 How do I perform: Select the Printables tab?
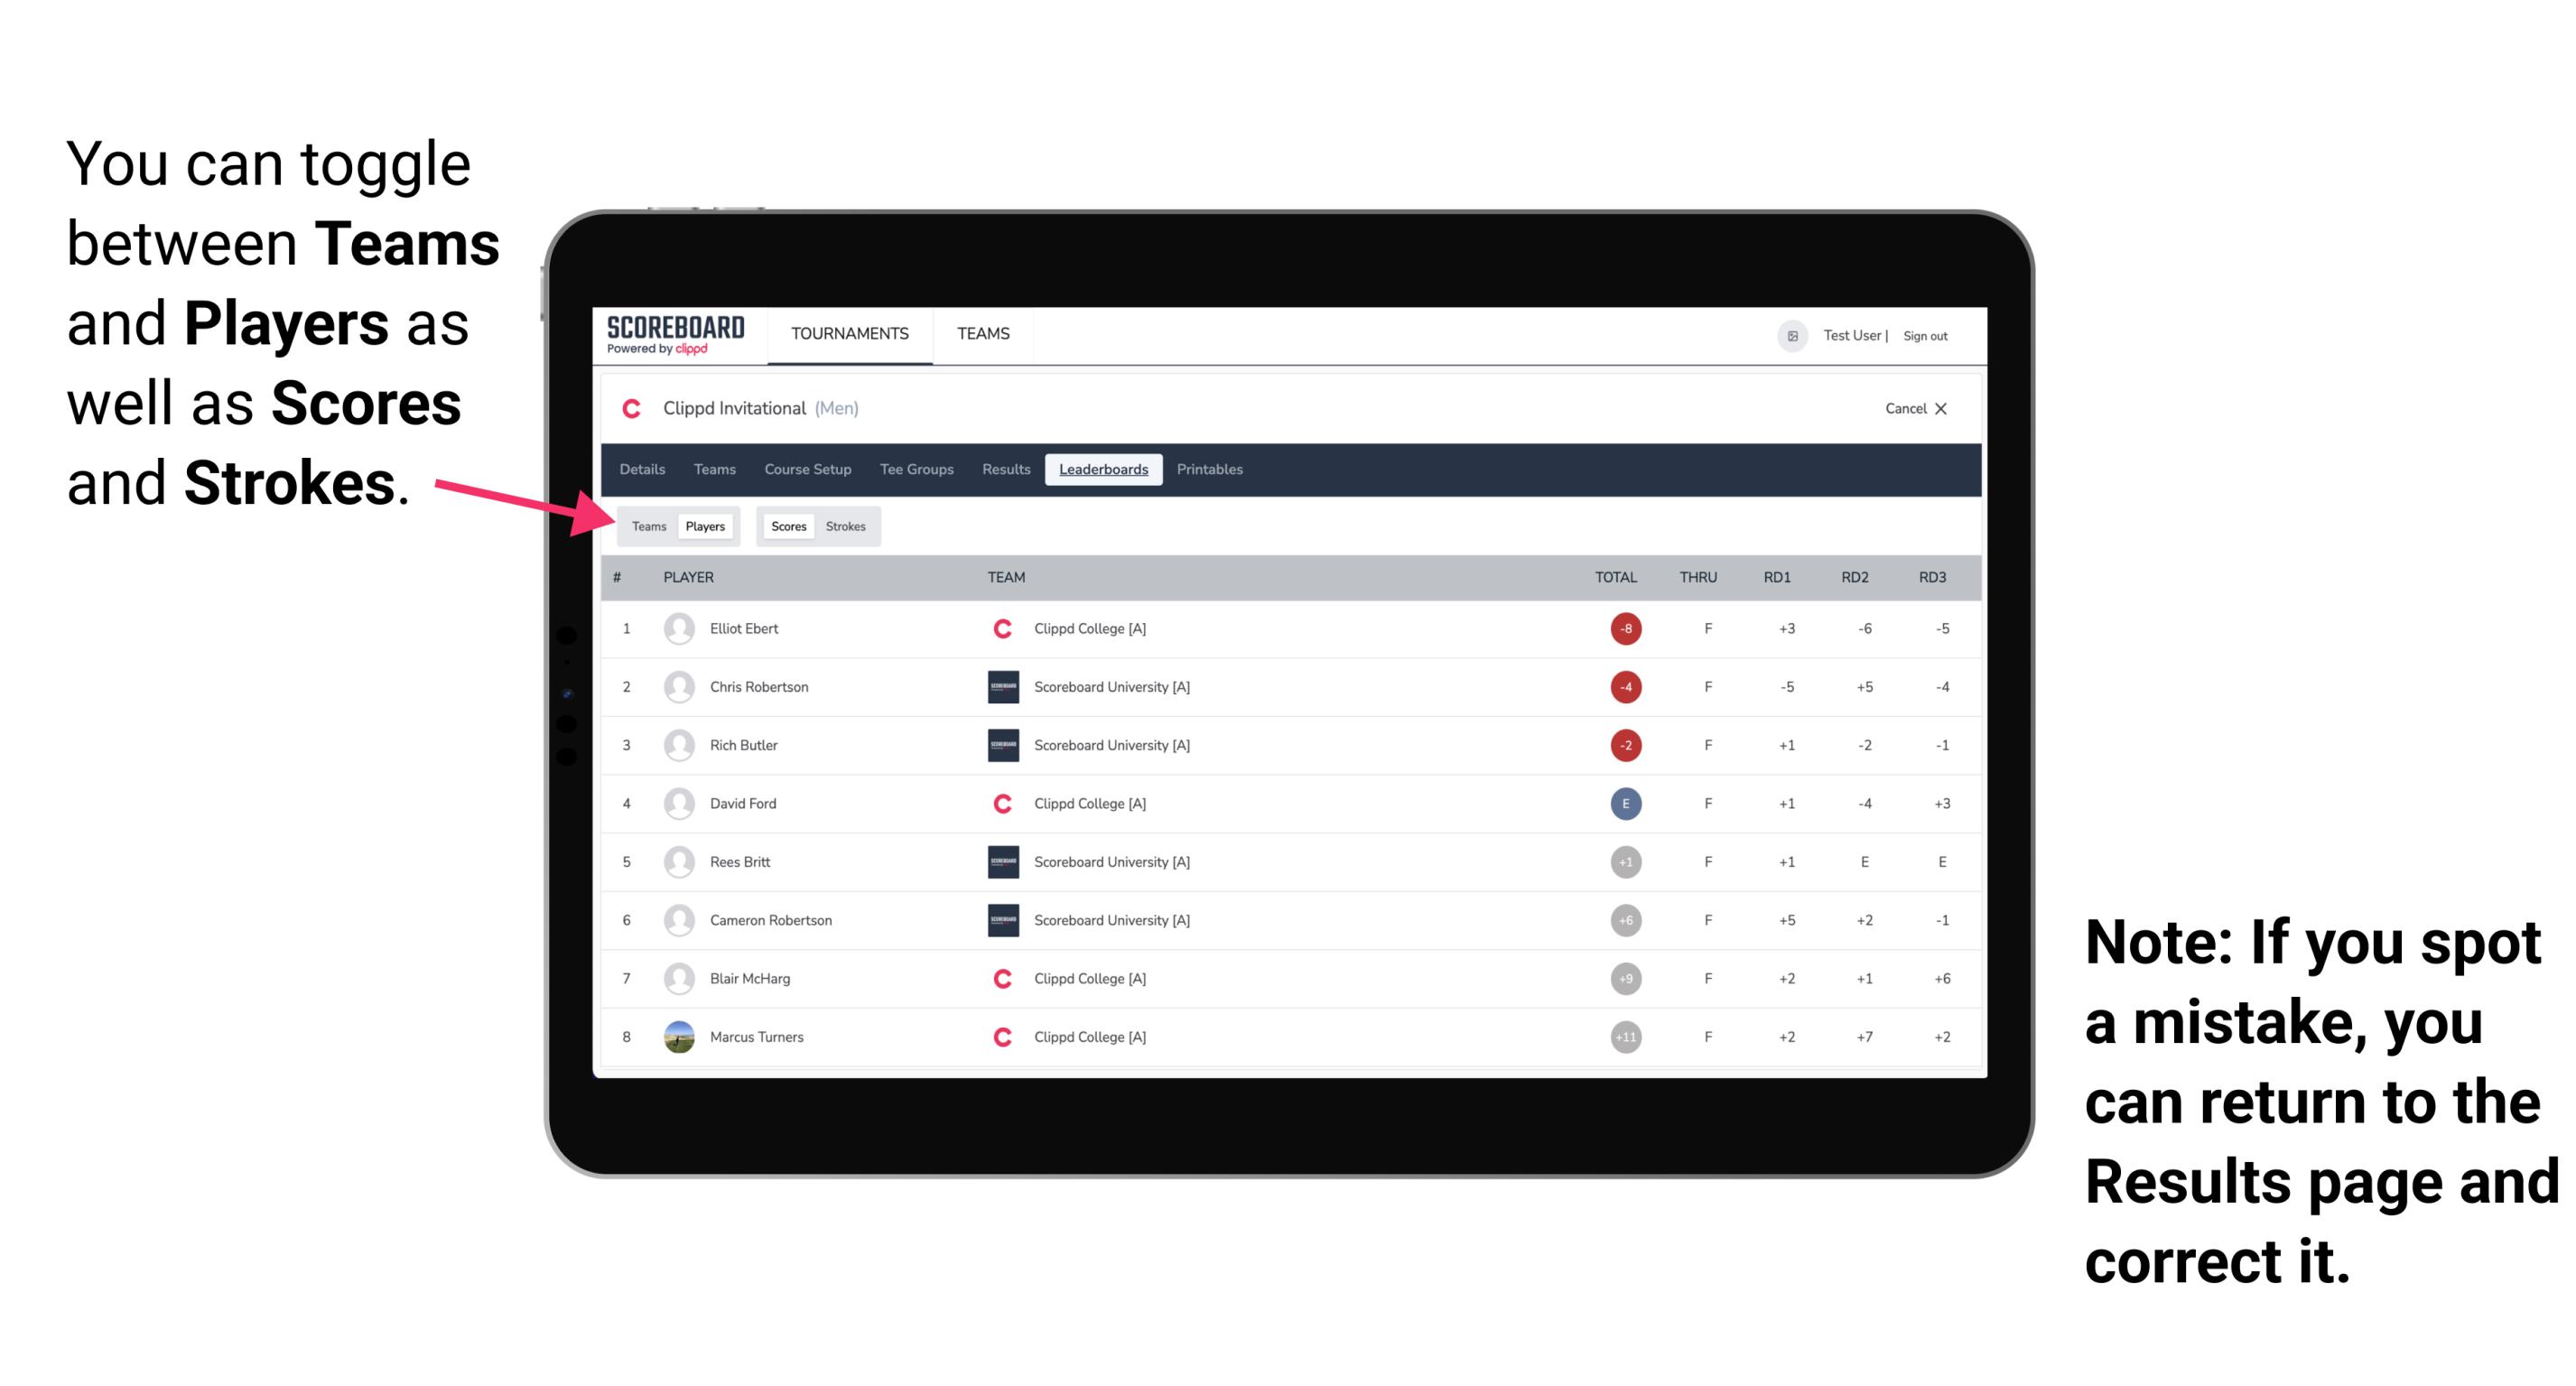[x=1211, y=470]
